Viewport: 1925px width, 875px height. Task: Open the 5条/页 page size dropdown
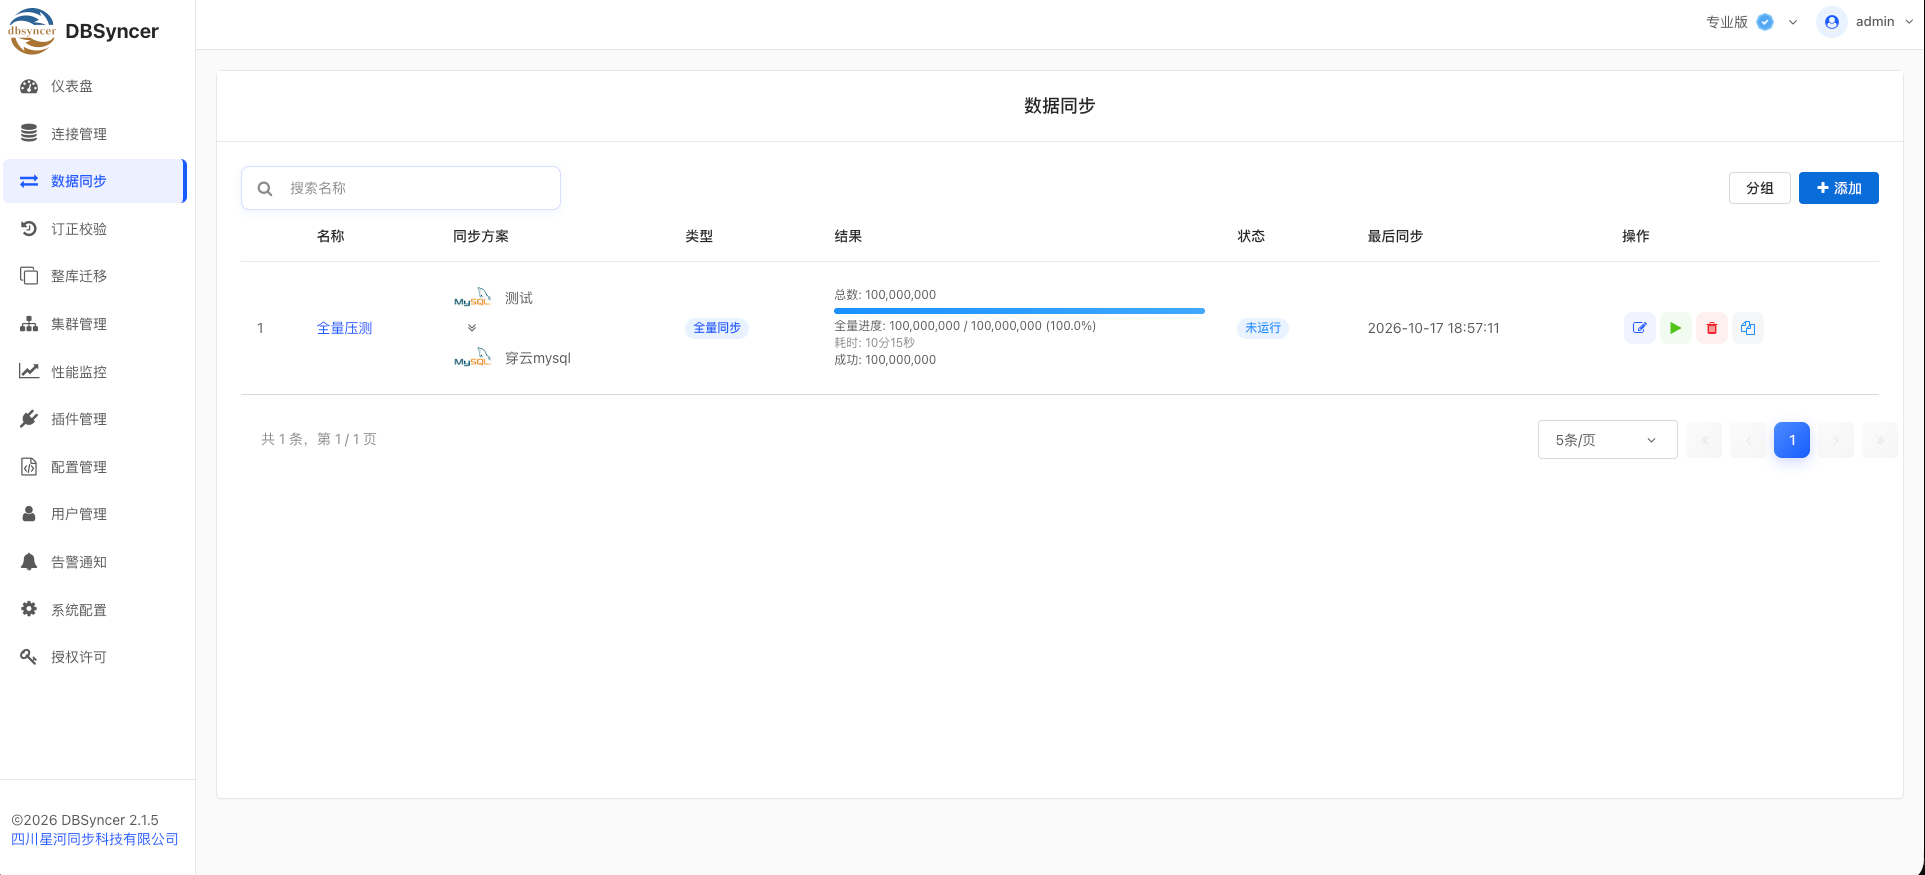pos(1607,440)
